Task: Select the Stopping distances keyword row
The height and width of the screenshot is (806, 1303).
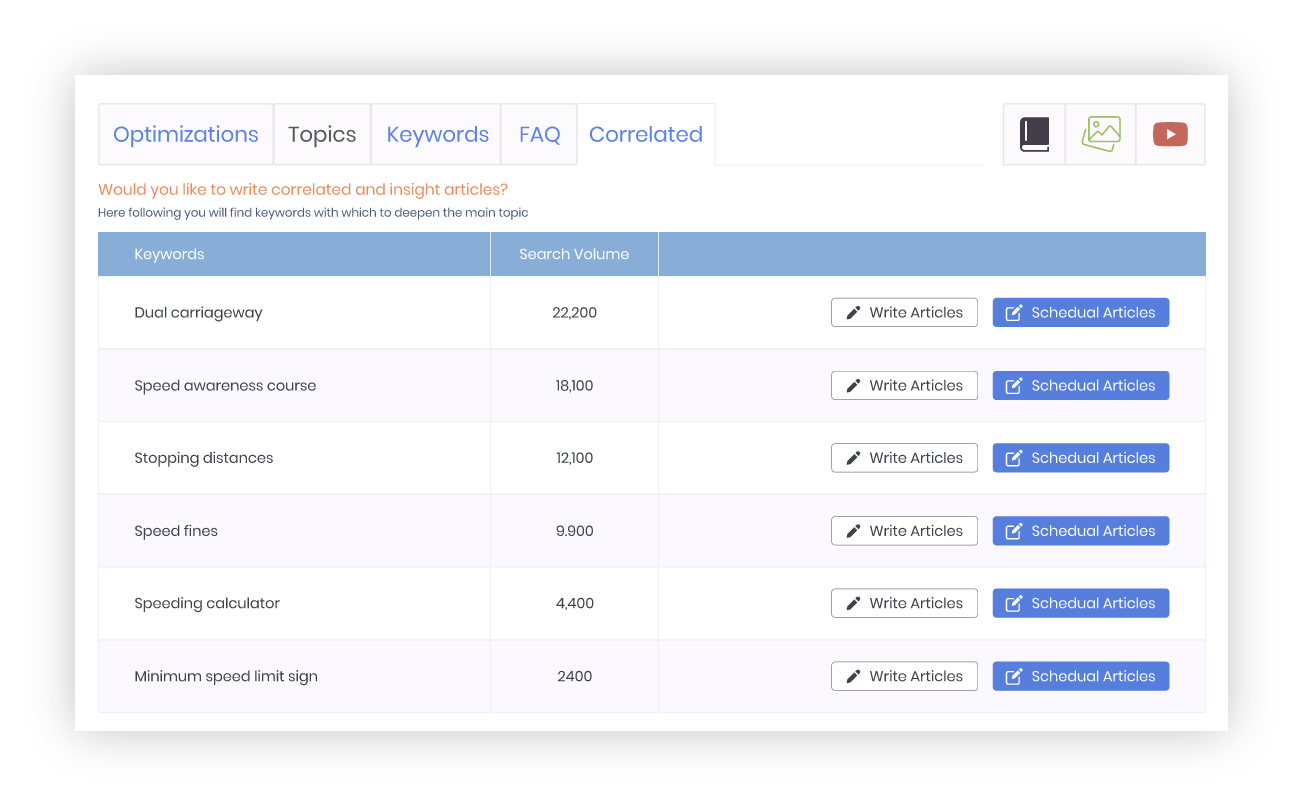Action: pyautogui.click(x=204, y=457)
